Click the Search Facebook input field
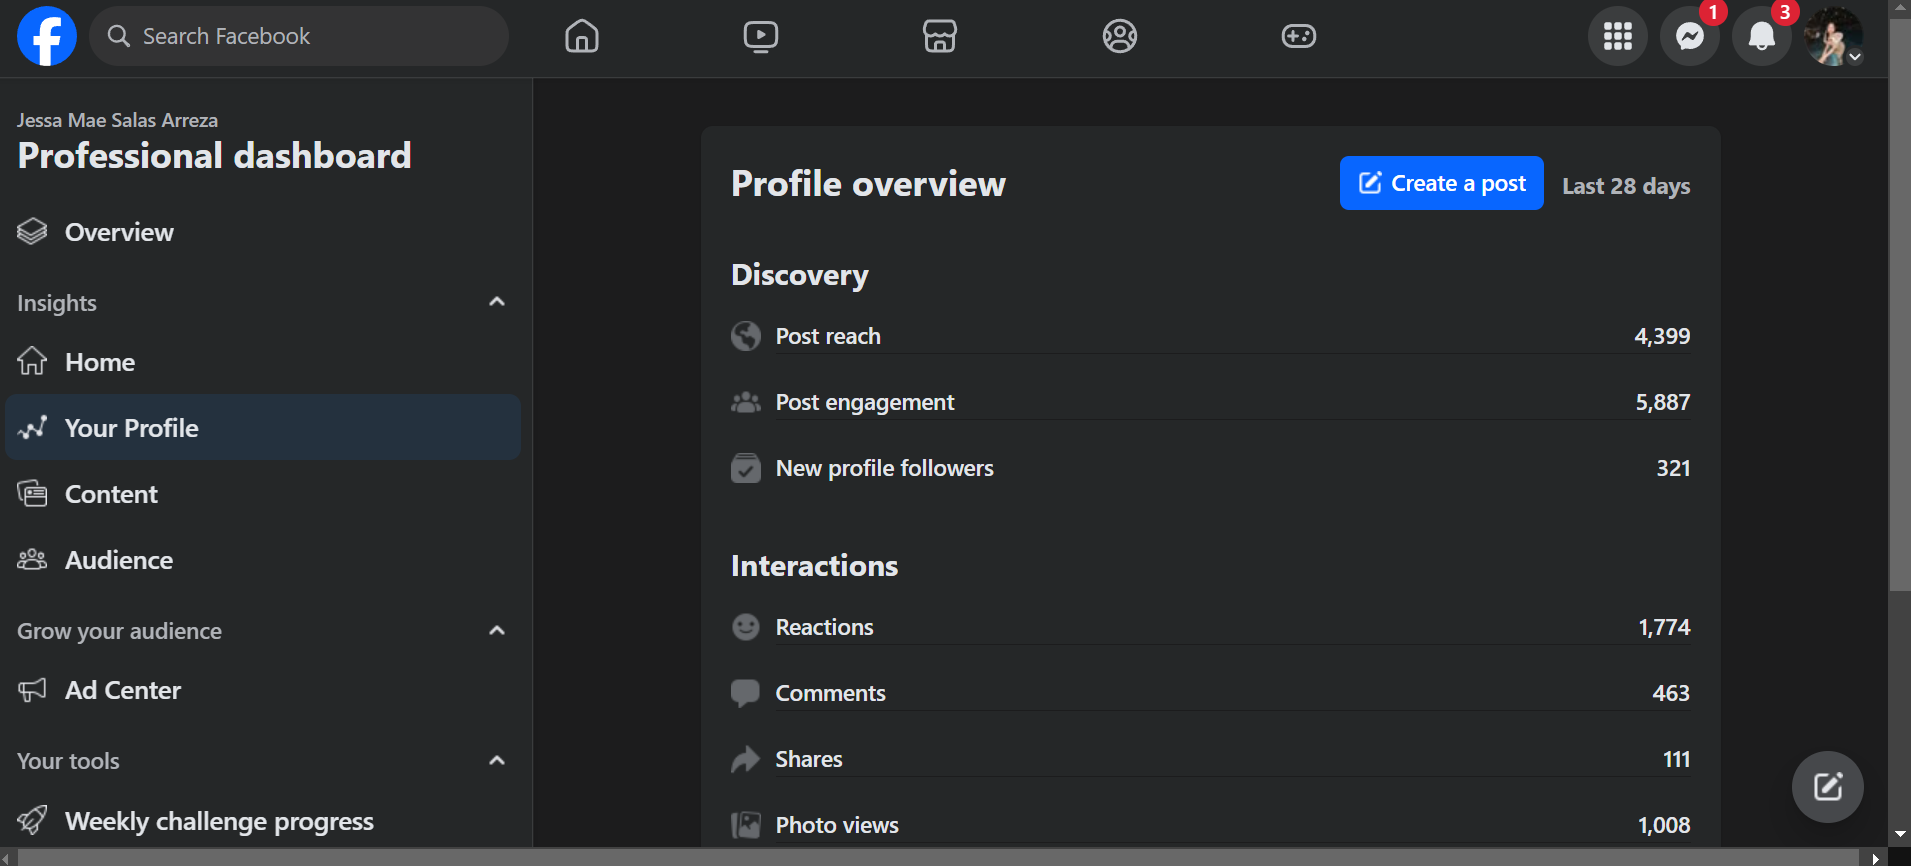Viewport: 1911px width, 866px height. click(x=300, y=36)
